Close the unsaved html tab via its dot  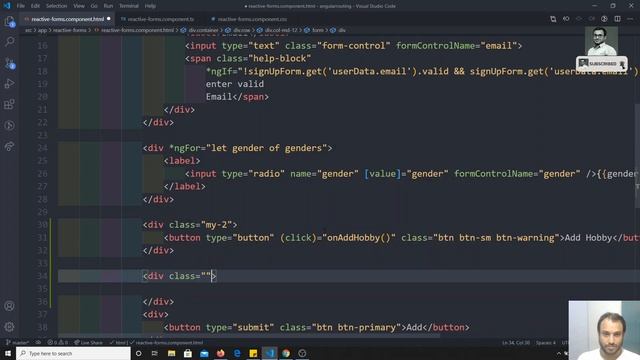pyautogui.click(x=109, y=19)
